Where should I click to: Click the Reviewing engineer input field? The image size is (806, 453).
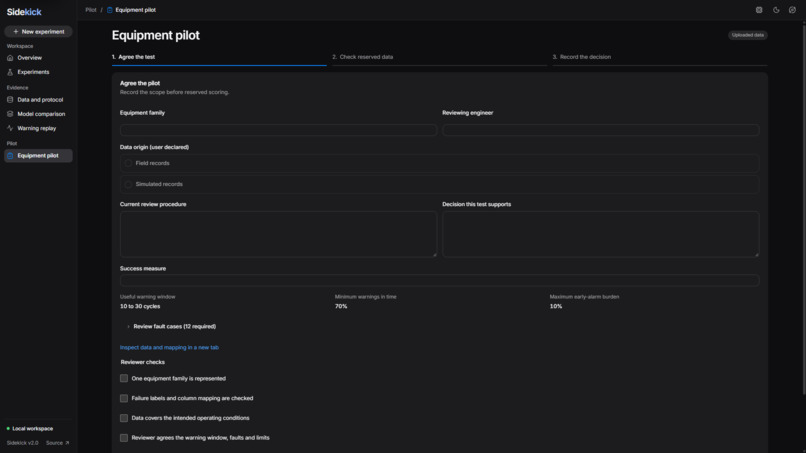click(601, 130)
